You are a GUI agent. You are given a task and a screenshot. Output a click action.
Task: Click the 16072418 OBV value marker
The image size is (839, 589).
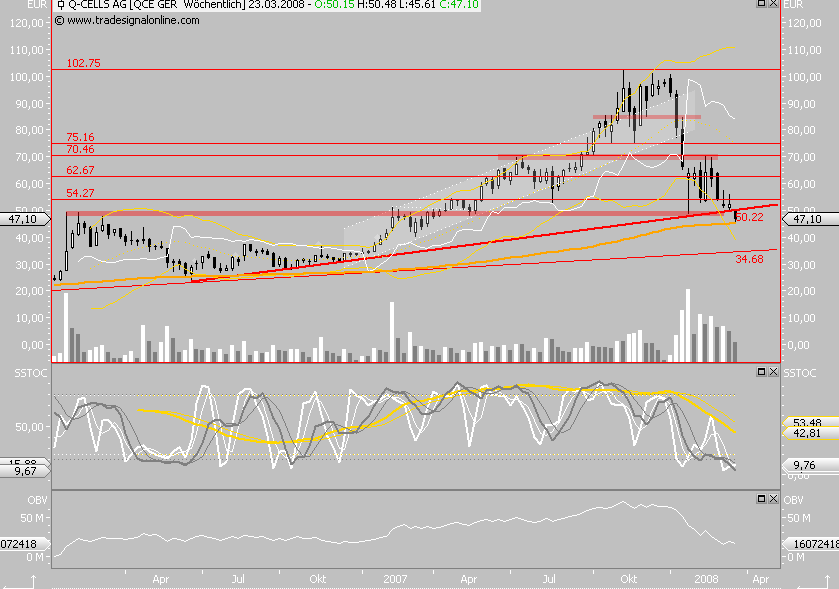(x=811, y=544)
